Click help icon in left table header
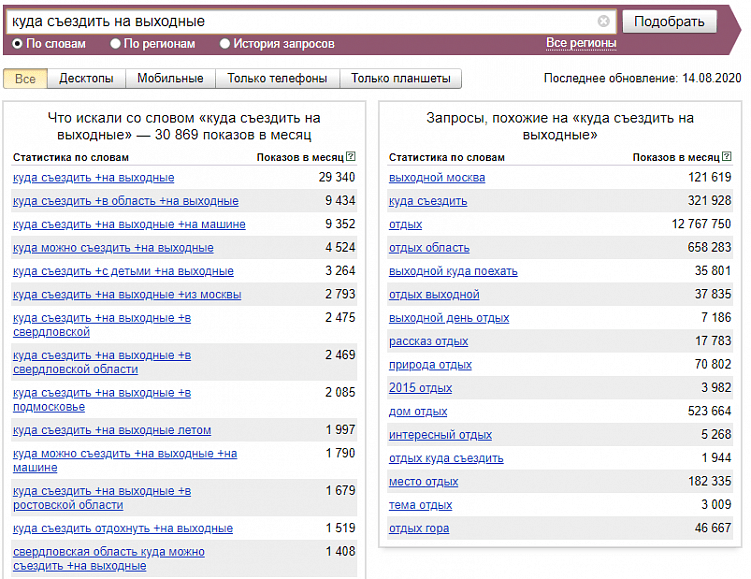This screenshot has height=579, width=751. click(351, 157)
